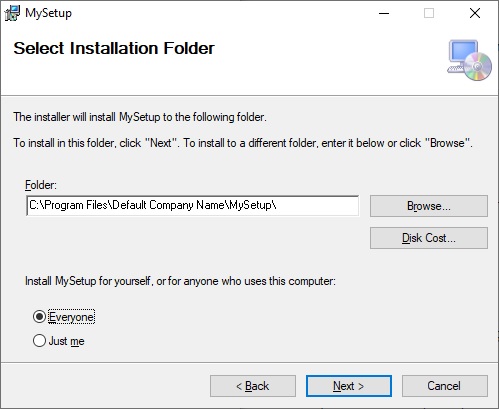Cancel the installation

coord(445,386)
